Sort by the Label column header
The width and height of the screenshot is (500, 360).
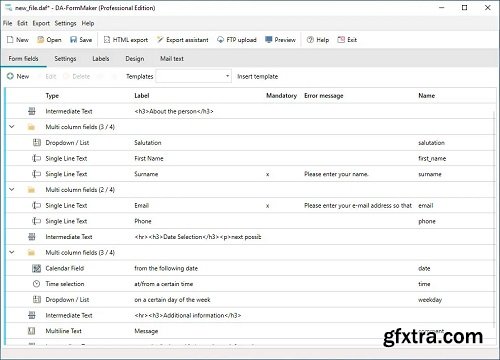click(142, 96)
